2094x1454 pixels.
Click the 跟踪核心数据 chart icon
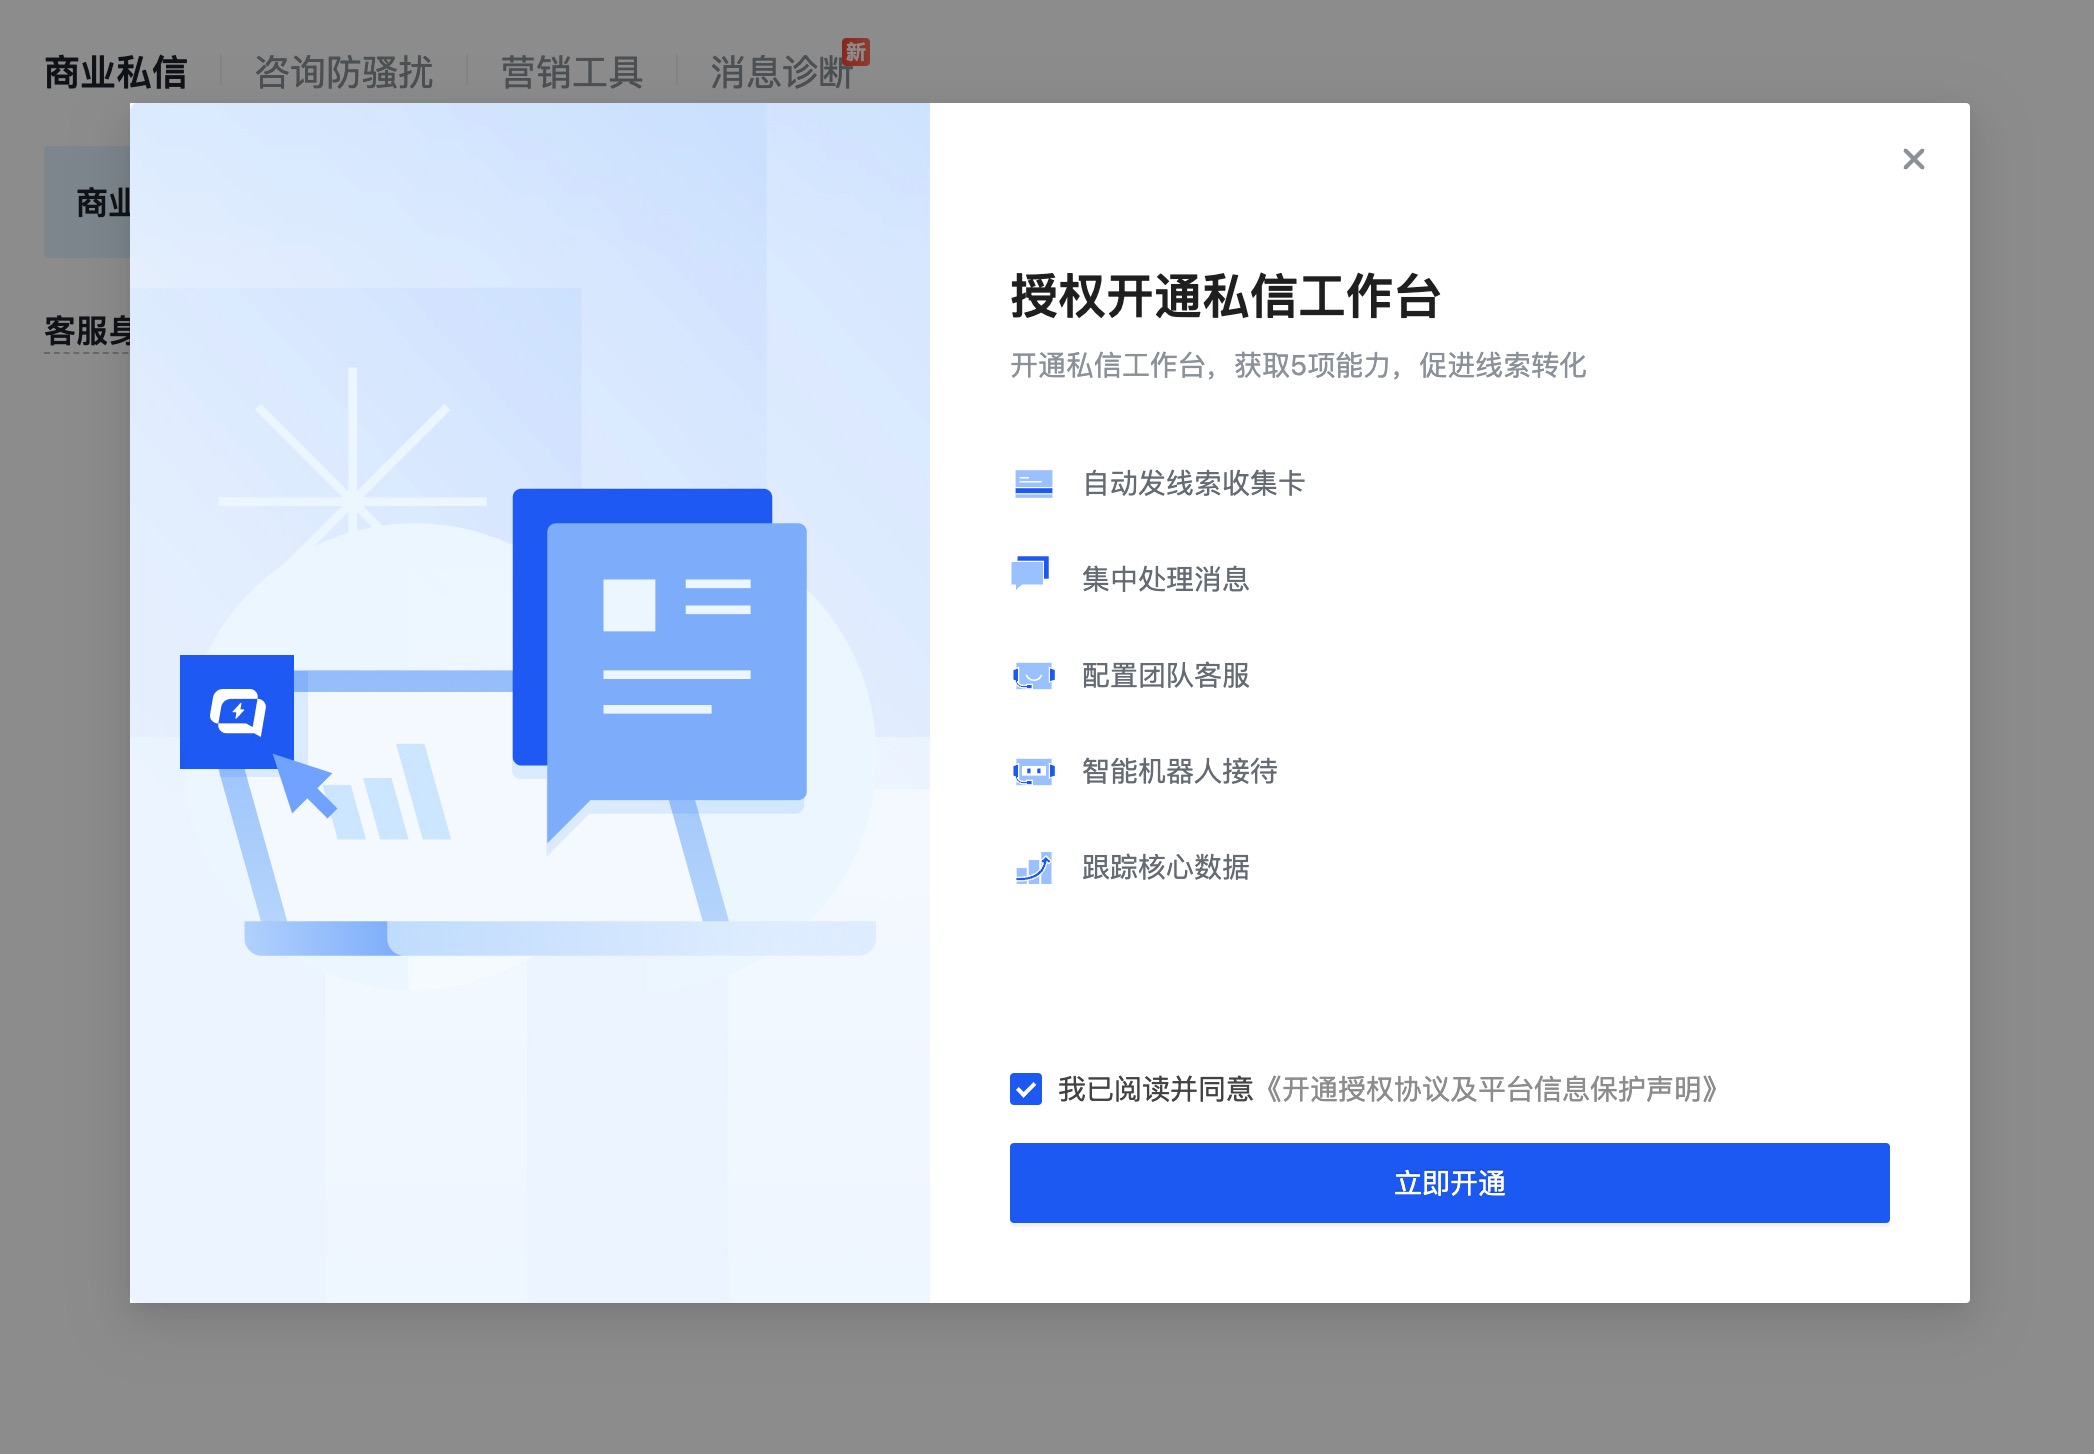1032,868
